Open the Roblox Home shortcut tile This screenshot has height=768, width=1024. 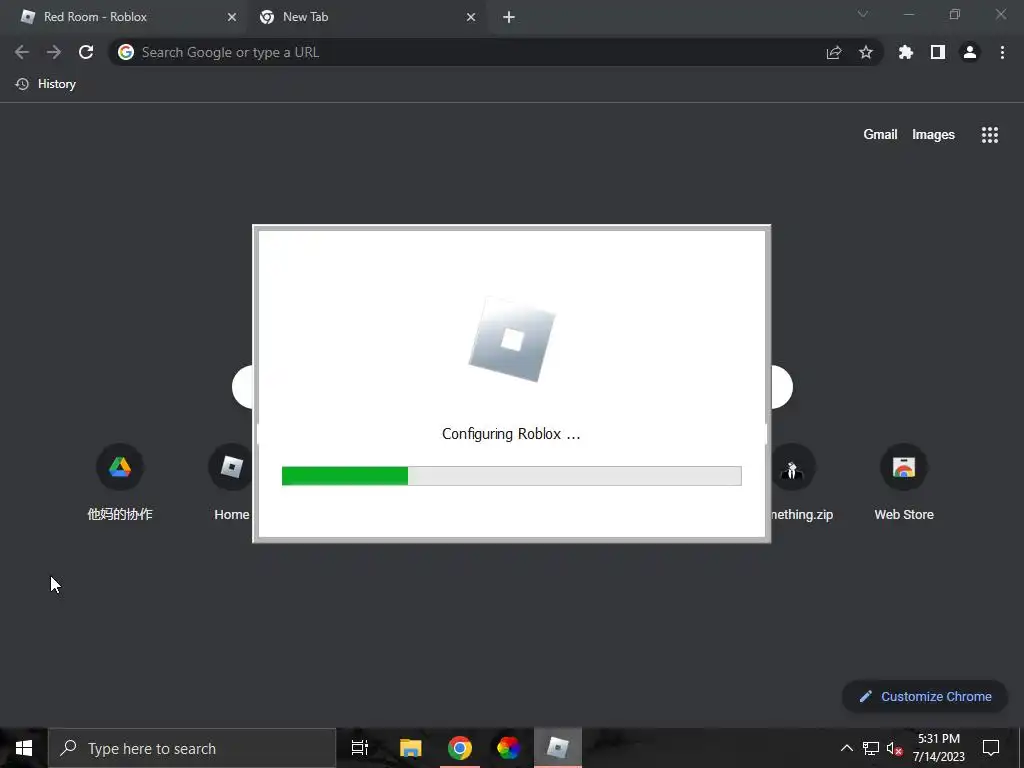click(231, 482)
